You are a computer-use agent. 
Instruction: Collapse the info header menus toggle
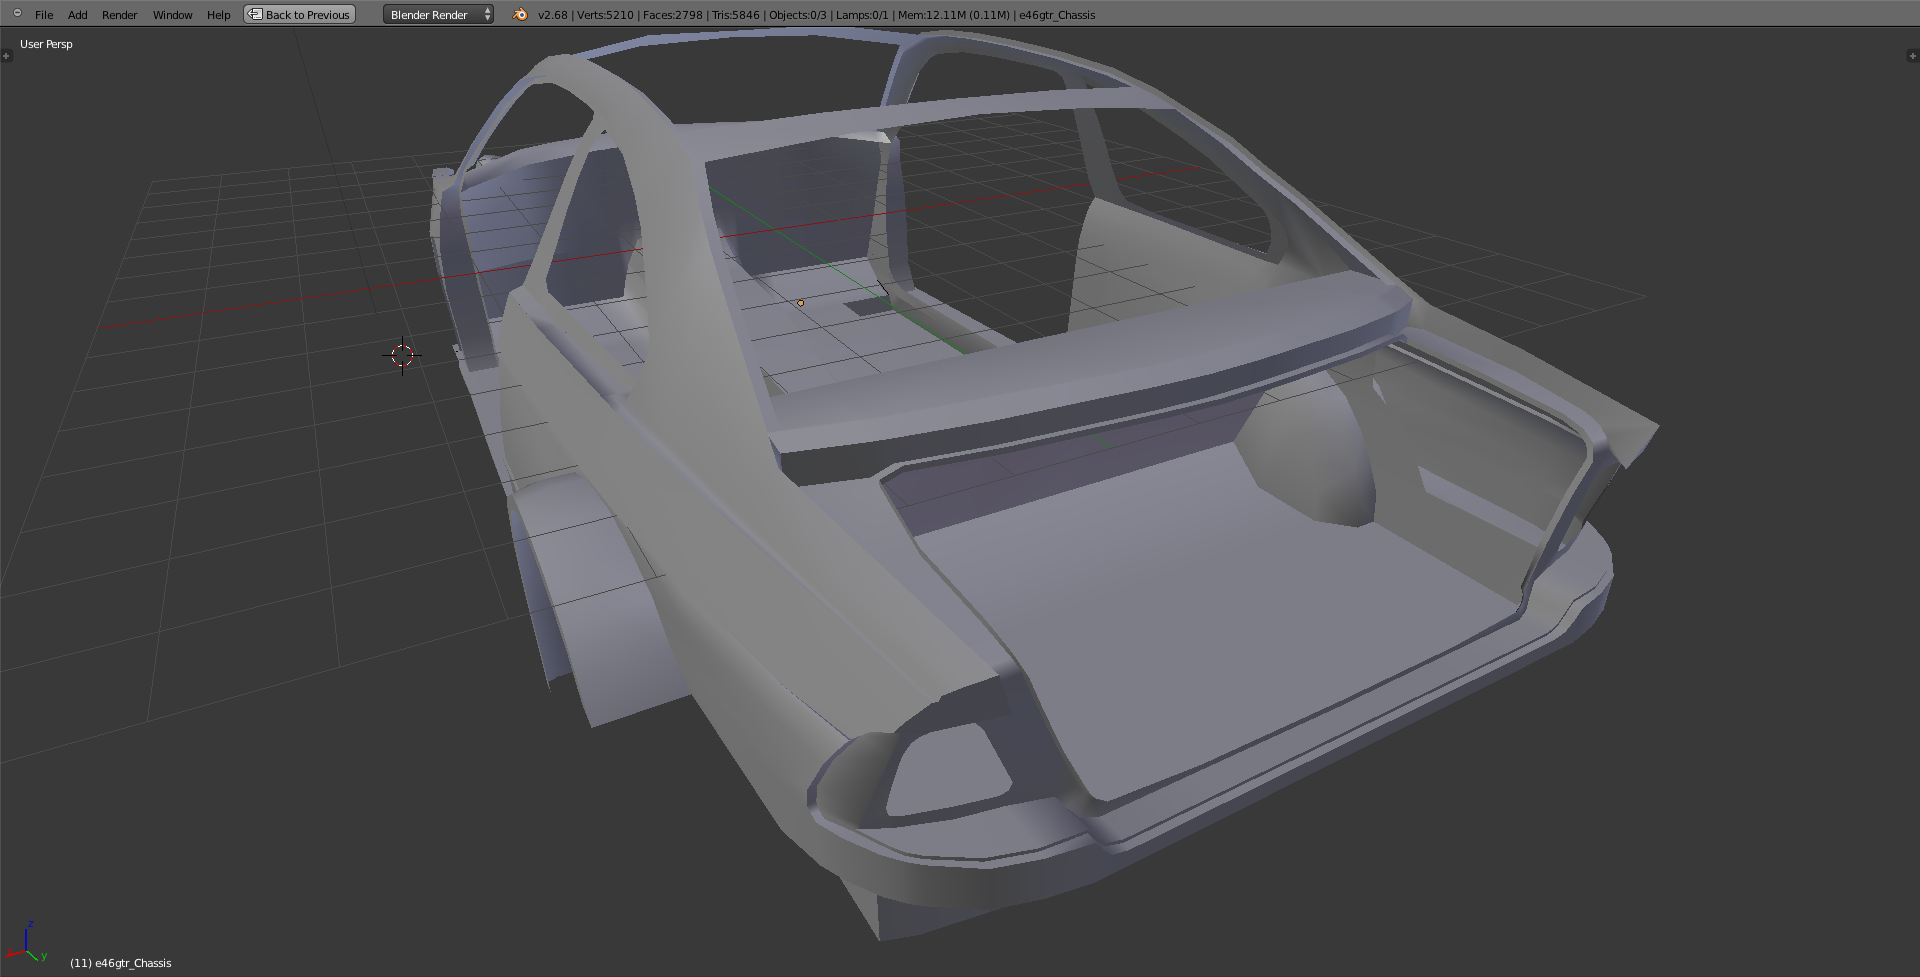point(17,13)
